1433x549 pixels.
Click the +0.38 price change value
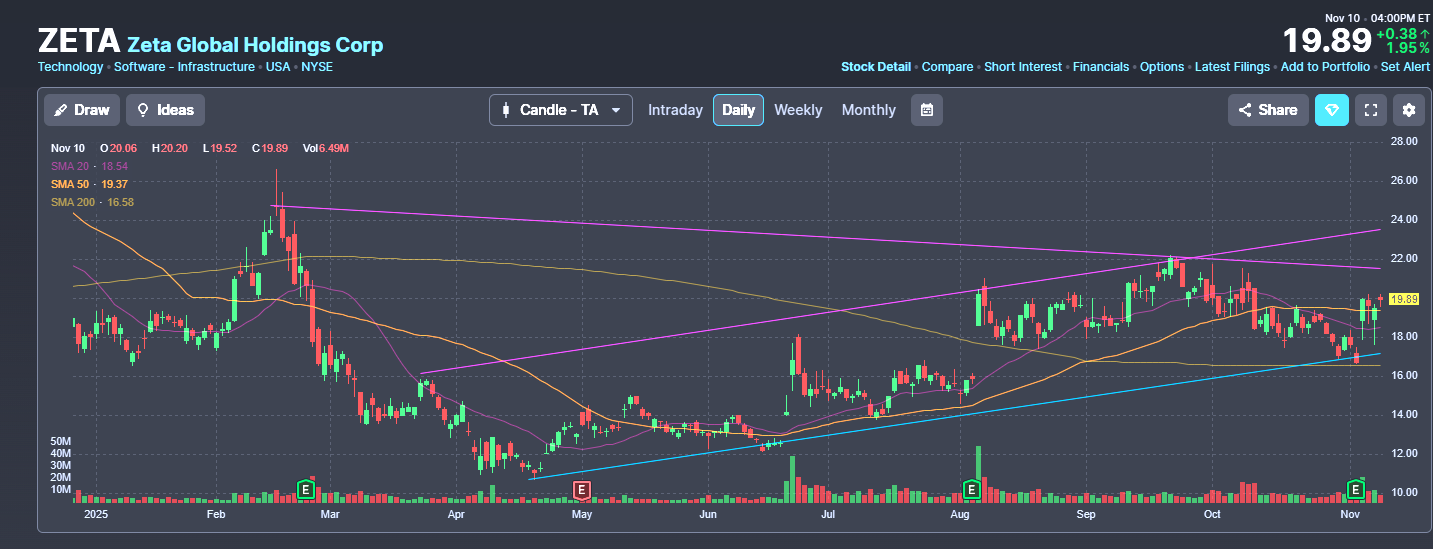tap(1396, 33)
